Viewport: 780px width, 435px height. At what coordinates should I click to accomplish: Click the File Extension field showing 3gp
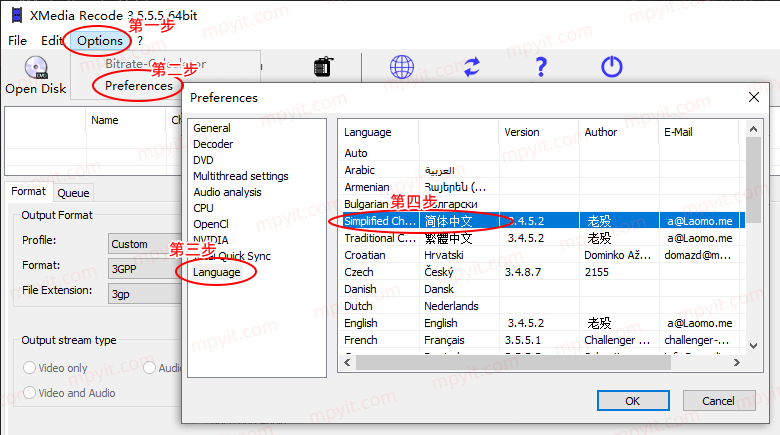(x=145, y=294)
